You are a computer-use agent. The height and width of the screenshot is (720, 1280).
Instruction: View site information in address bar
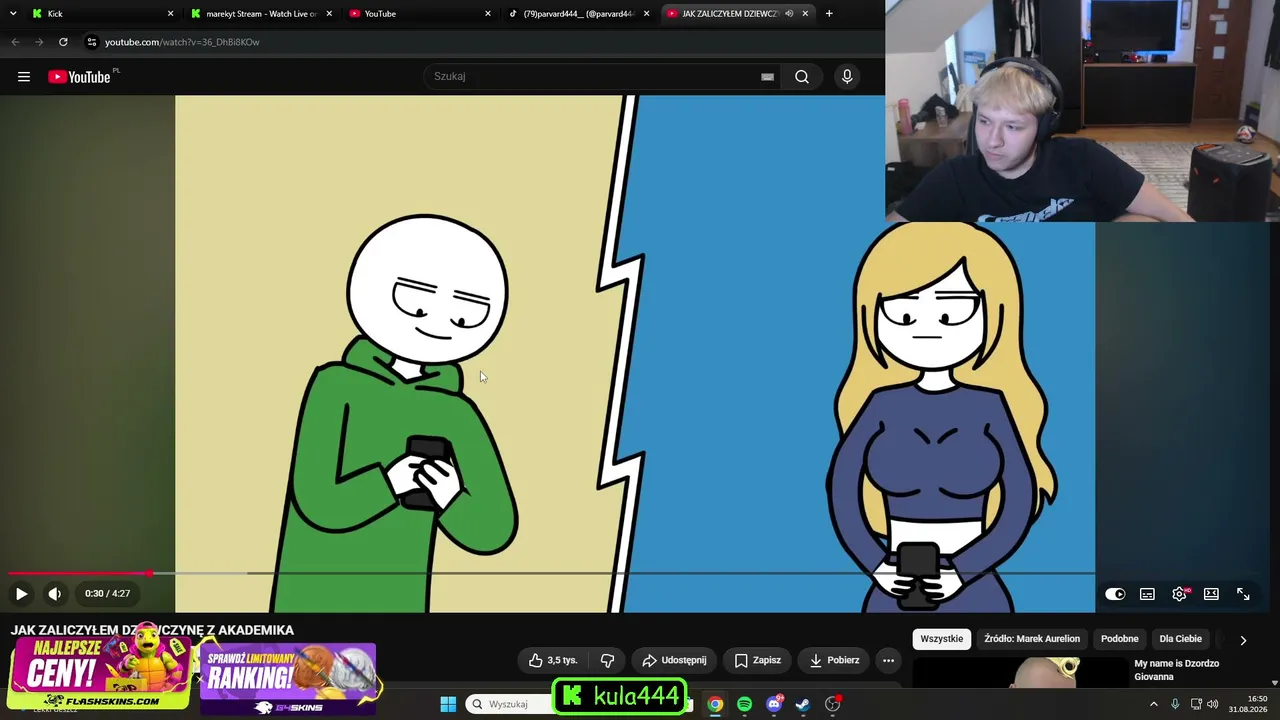click(x=91, y=42)
